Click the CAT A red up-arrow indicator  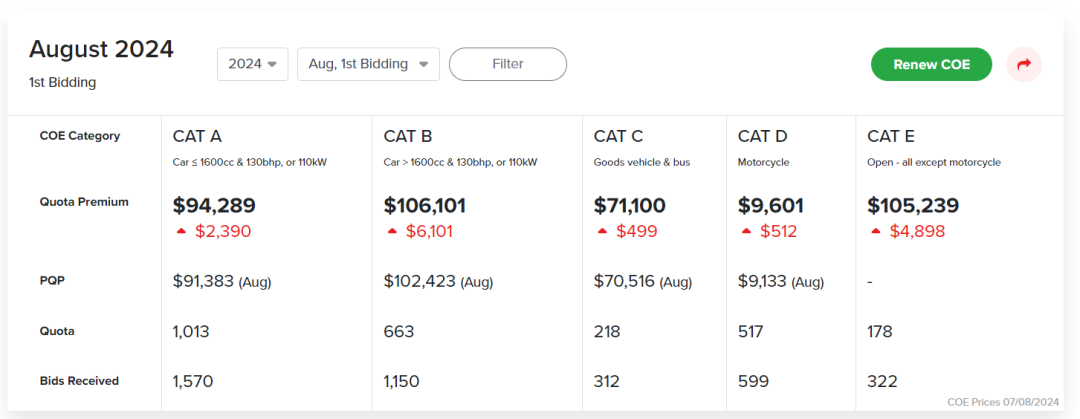click(x=181, y=231)
